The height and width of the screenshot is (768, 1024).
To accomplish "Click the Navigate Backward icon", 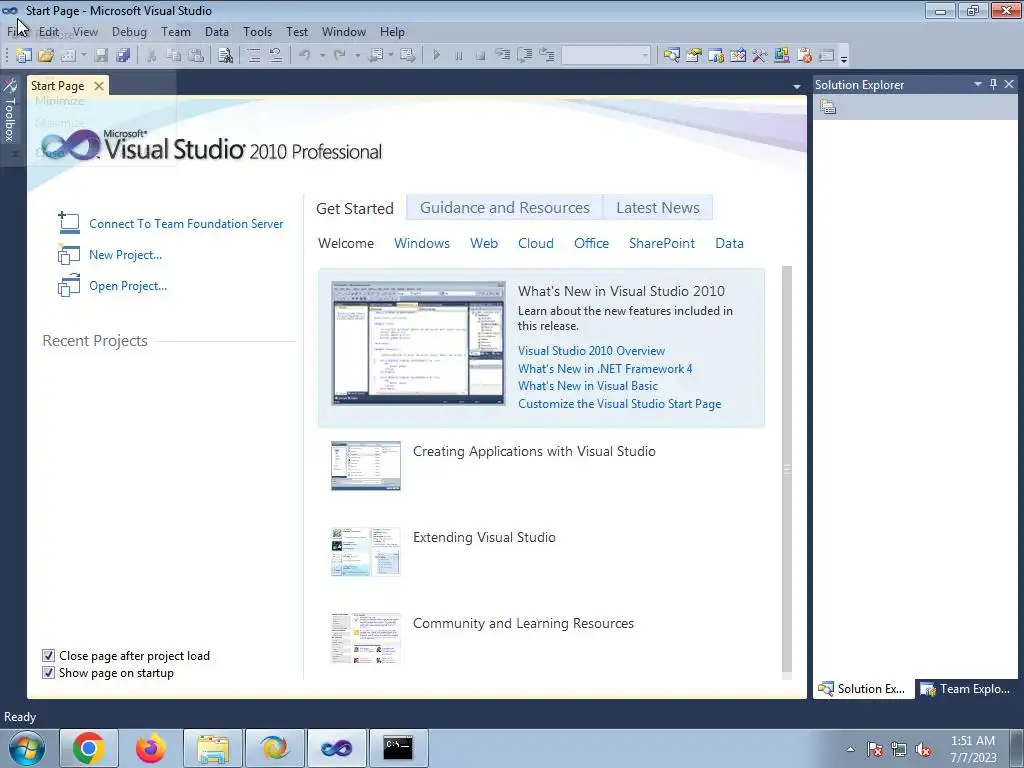I will 376,56.
